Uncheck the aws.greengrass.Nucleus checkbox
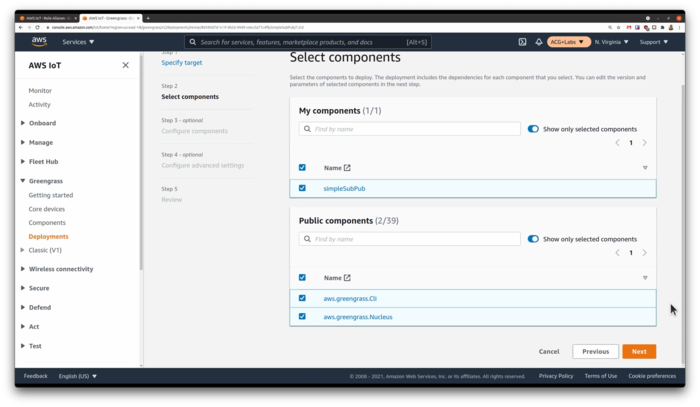Viewport: 700px width, 407px height. point(302,316)
